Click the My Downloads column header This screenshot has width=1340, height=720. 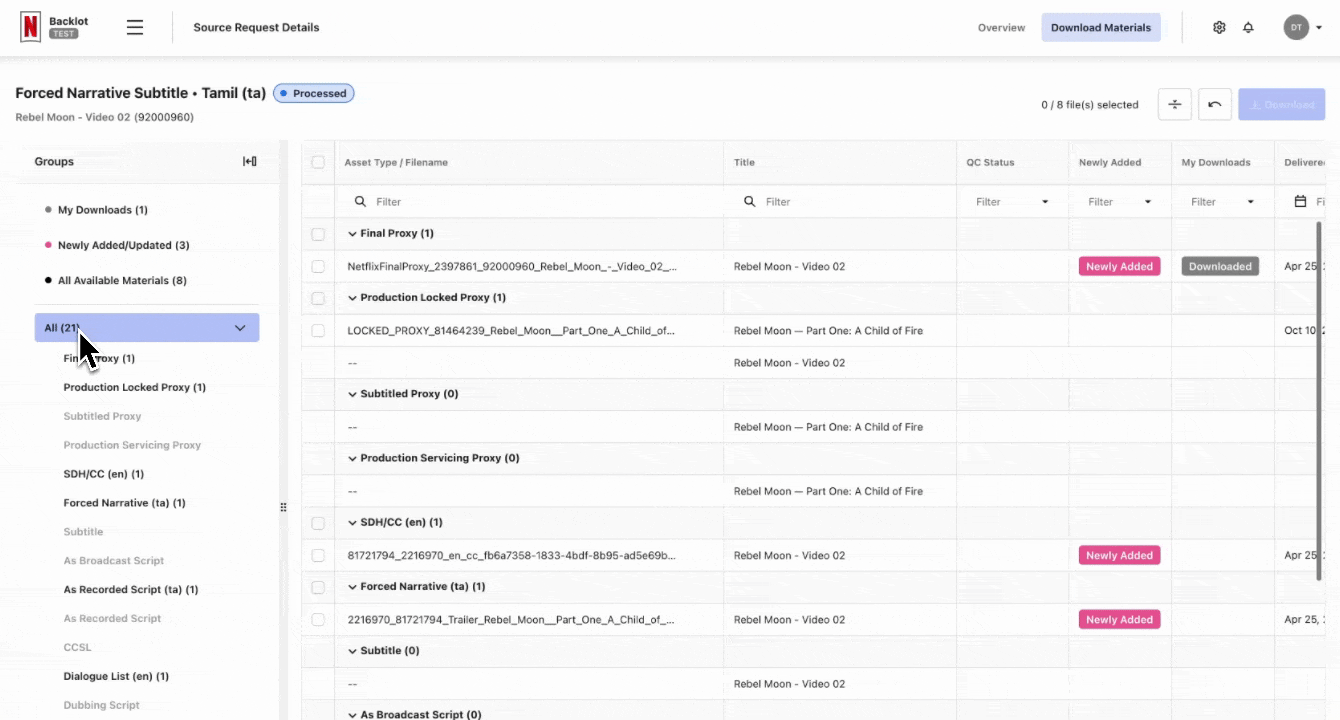[x=1216, y=162]
